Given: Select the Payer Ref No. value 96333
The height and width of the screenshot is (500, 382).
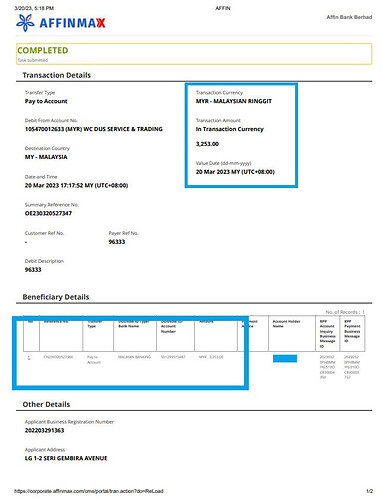Looking at the screenshot, I should 117,242.
